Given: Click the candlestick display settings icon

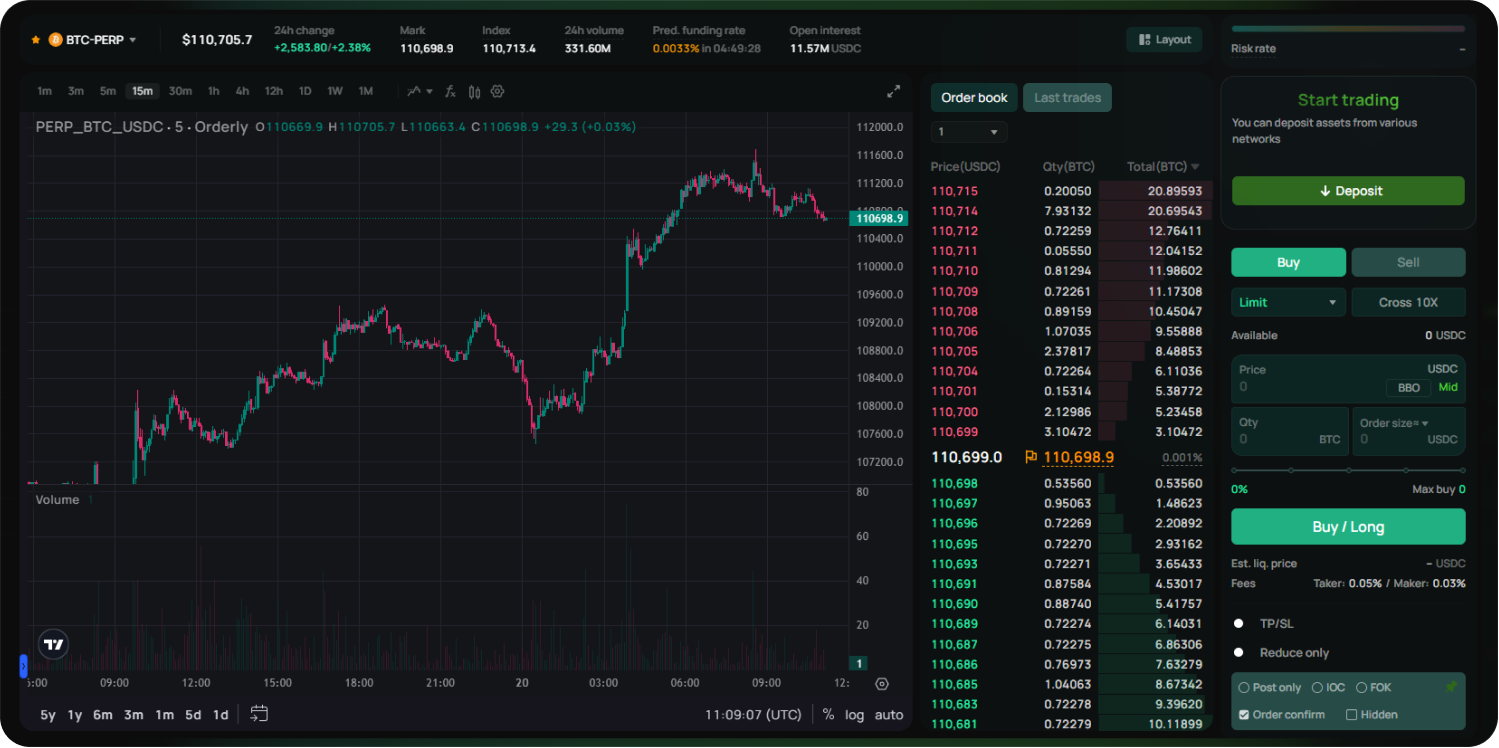Looking at the screenshot, I should tap(474, 91).
